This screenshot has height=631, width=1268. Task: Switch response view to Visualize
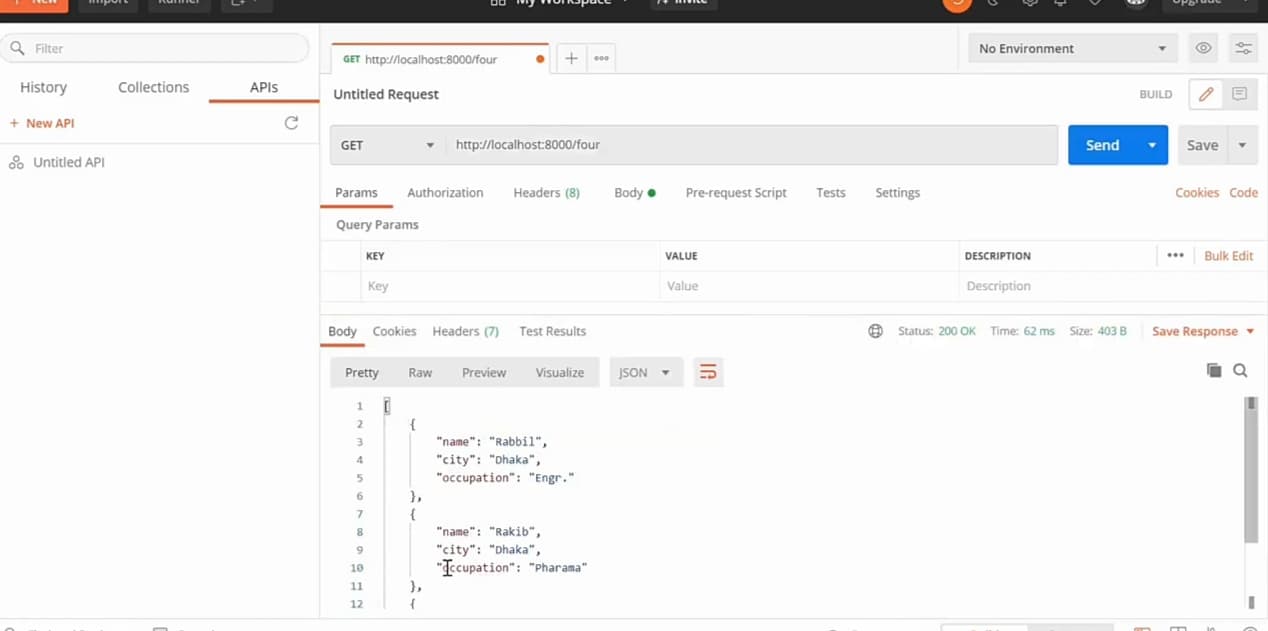click(x=560, y=372)
